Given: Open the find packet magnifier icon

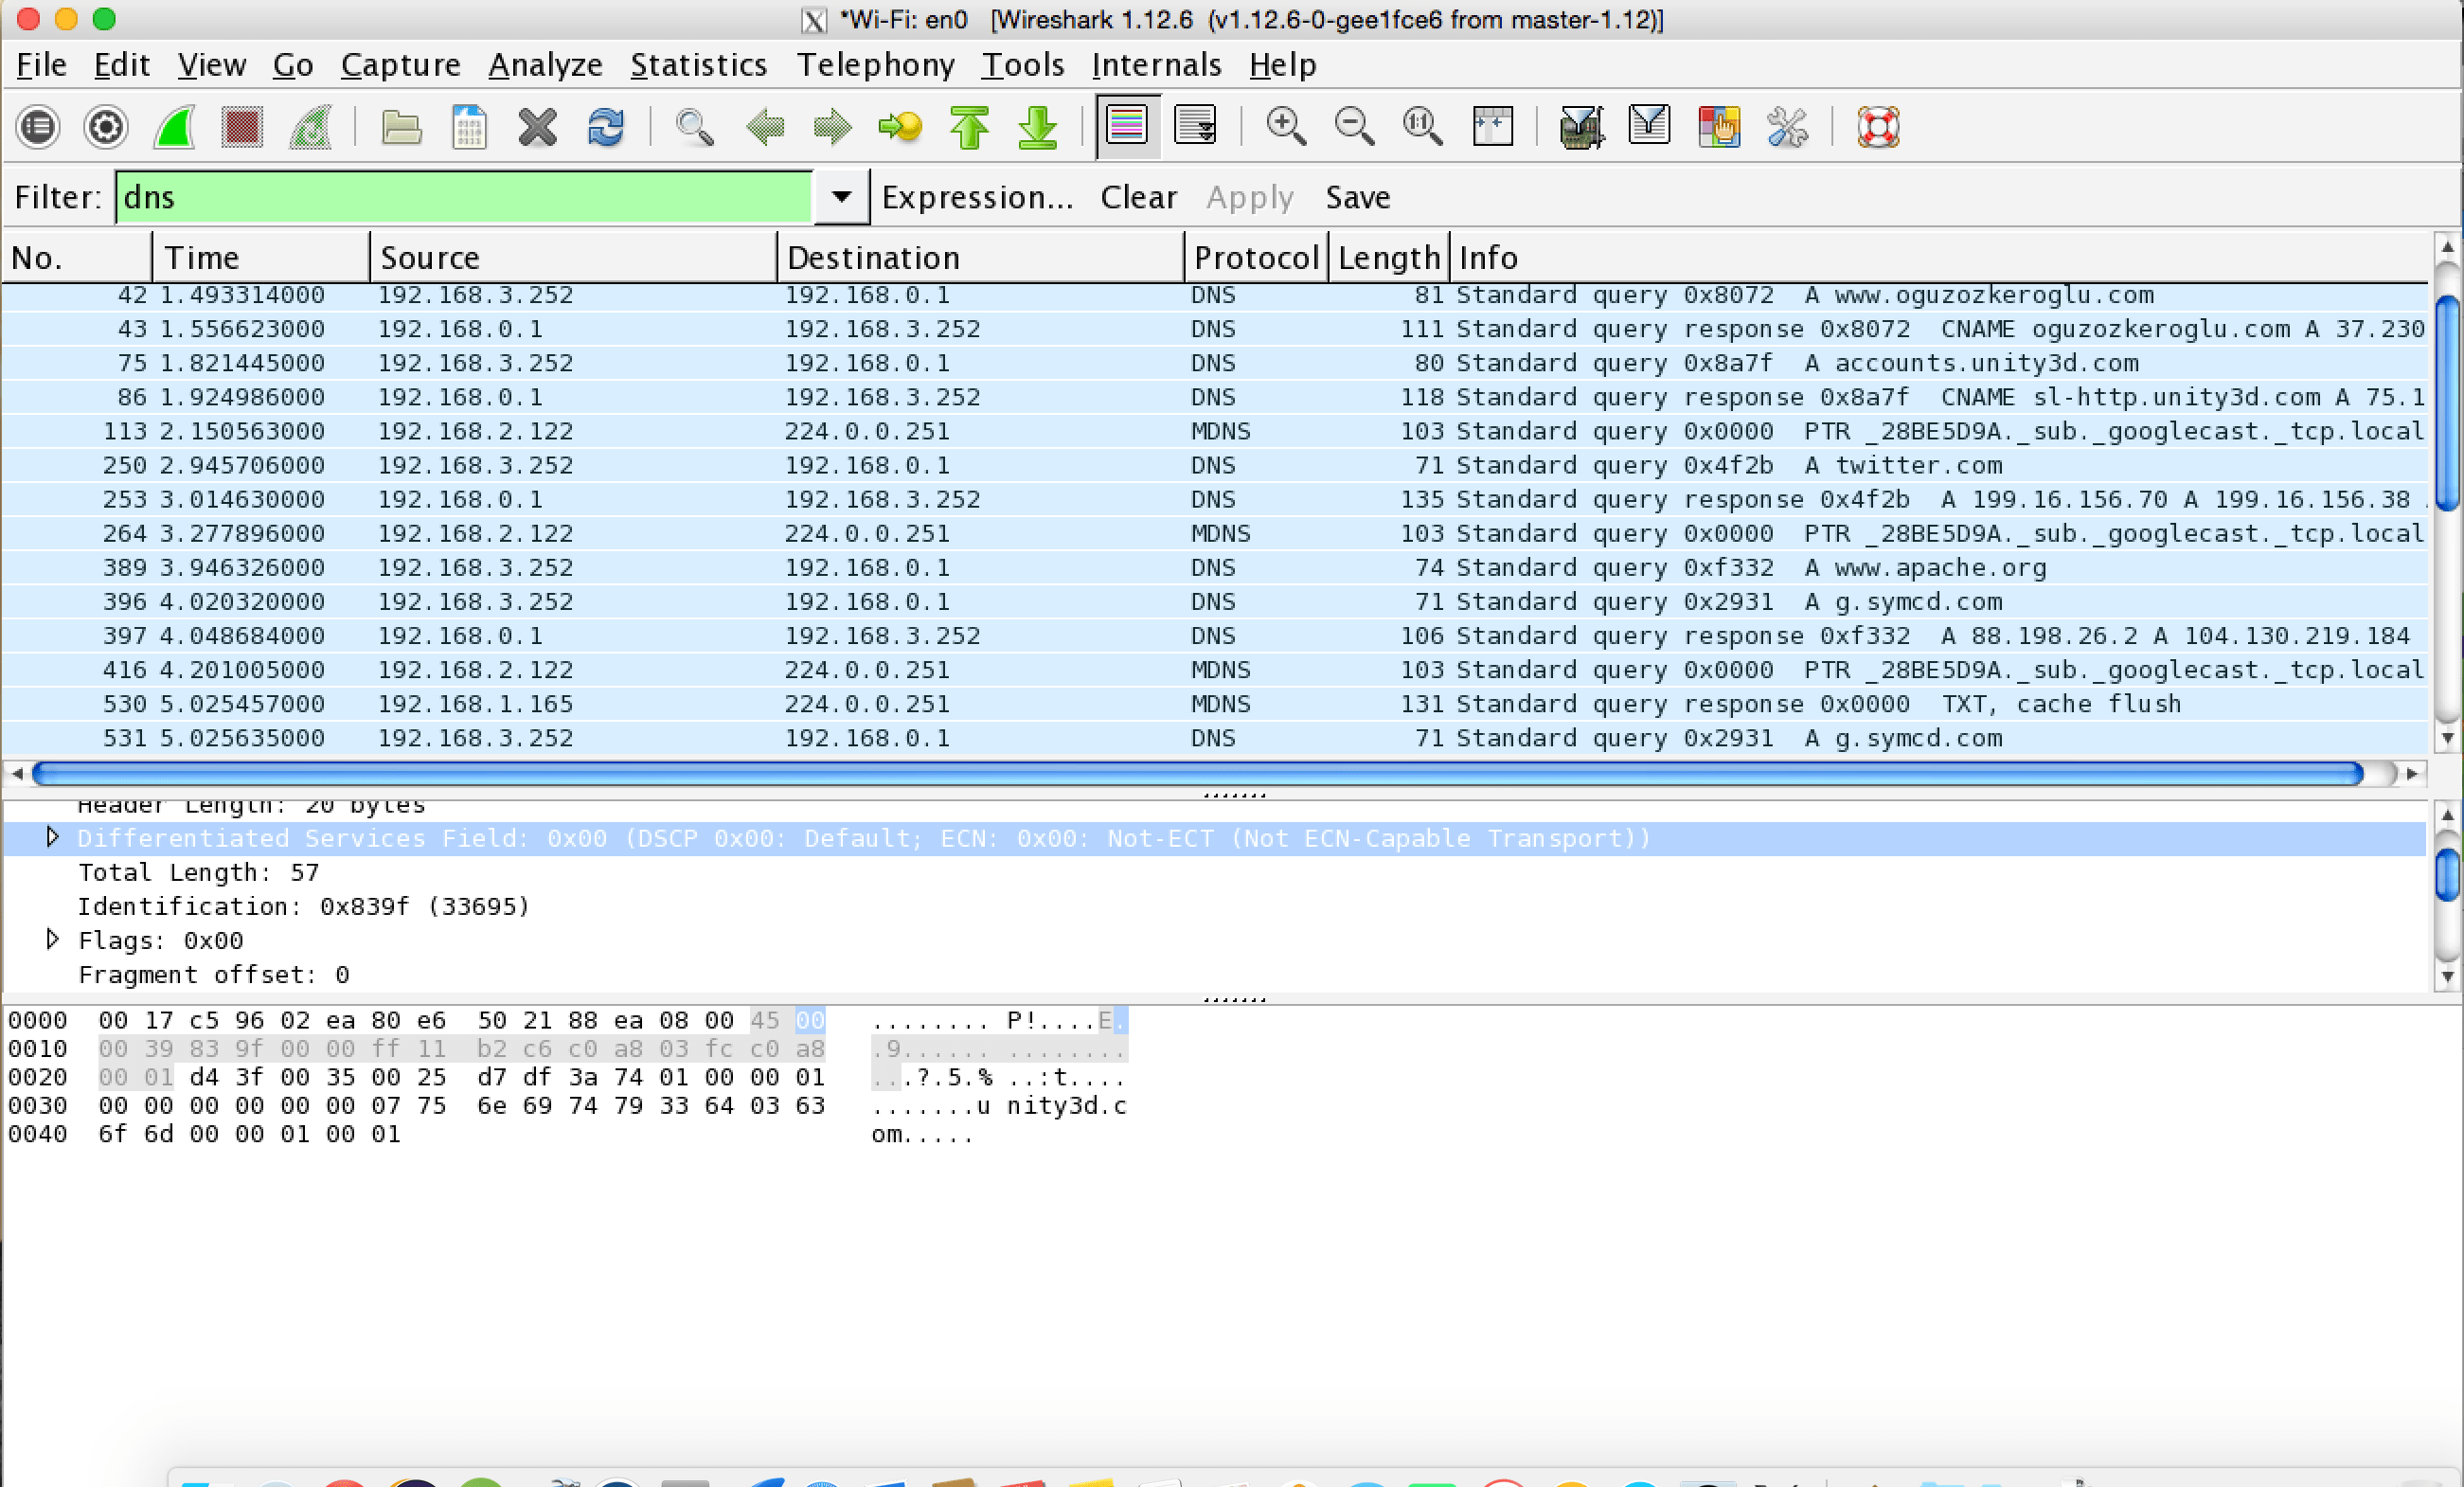Looking at the screenshot, I should (x=694, y=128).
